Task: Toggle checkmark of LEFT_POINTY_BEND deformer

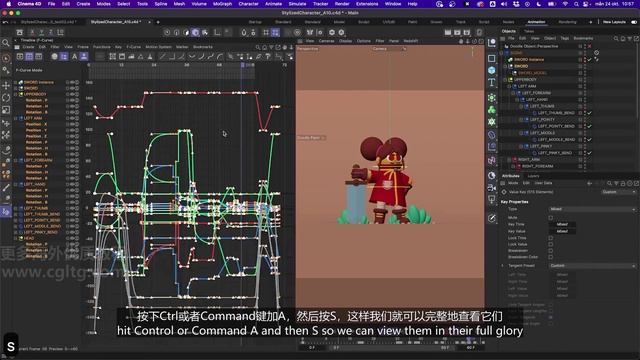Action: click(589, 126)
